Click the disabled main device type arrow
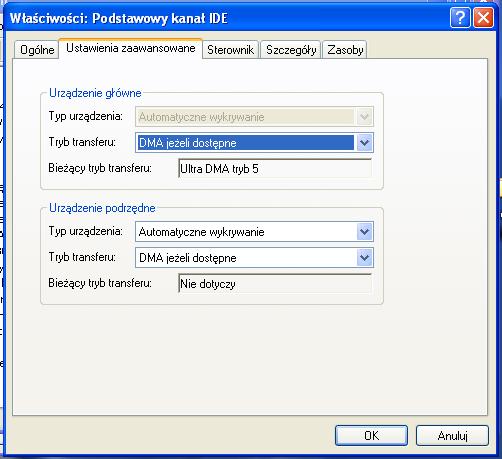Viewport: 502px width, 459px height. click(364, 117)
